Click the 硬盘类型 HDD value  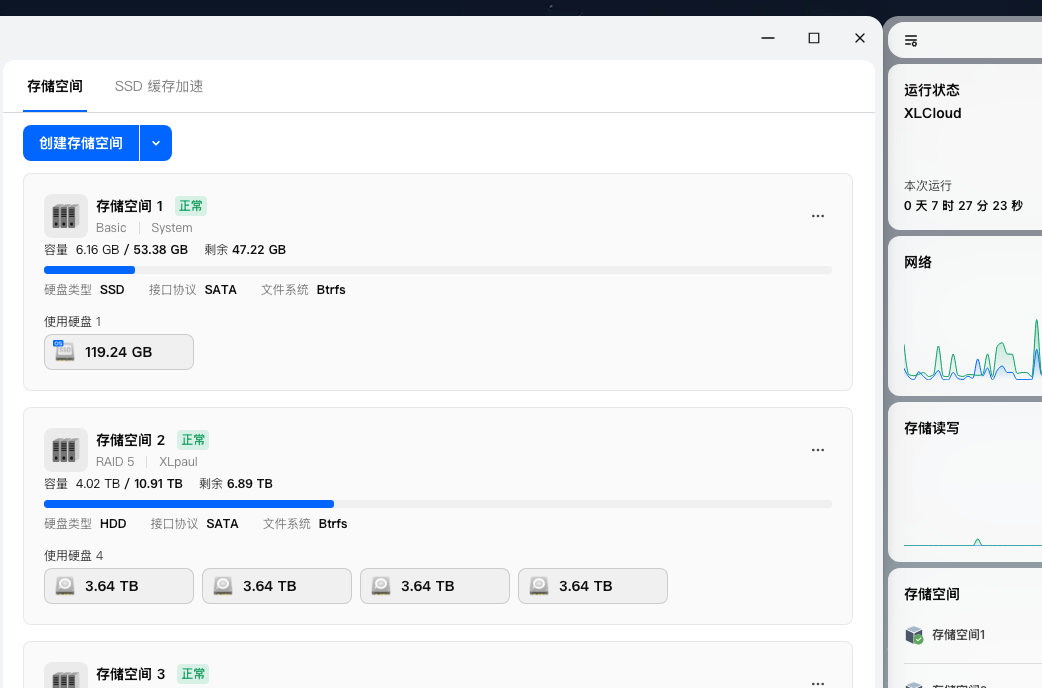coord(113,524)
